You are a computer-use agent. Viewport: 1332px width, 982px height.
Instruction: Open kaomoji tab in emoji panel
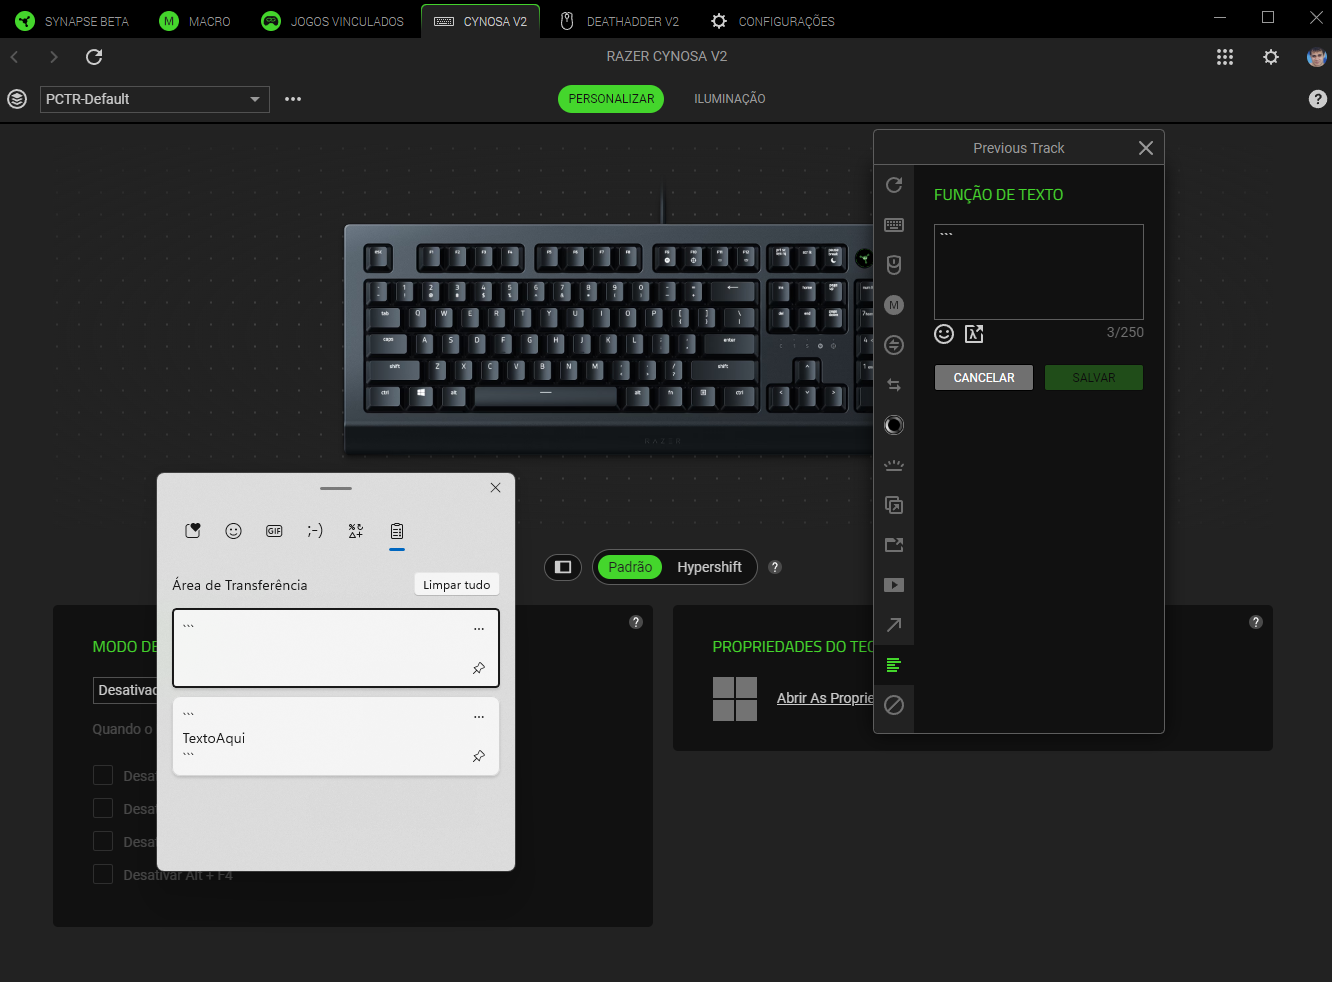point(315,531)
